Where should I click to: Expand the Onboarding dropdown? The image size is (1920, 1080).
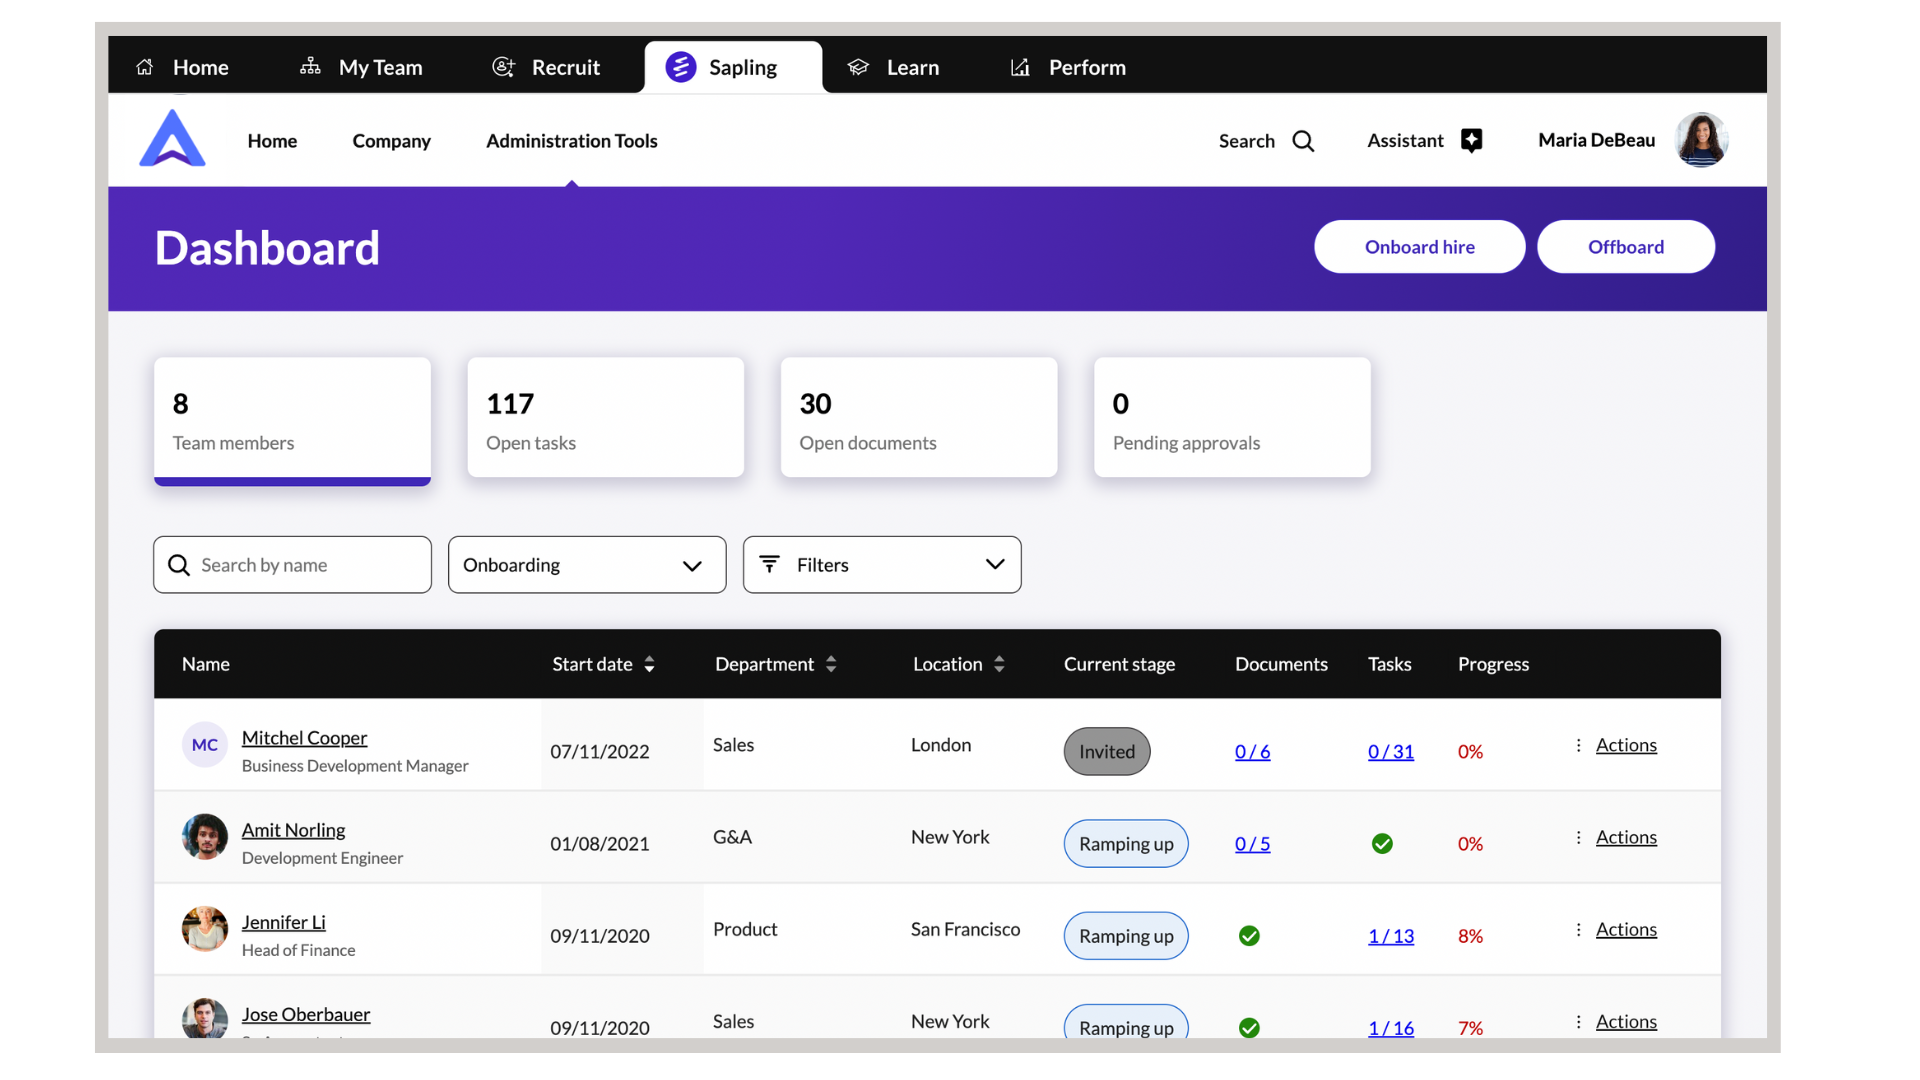click(x=587, y=565)
